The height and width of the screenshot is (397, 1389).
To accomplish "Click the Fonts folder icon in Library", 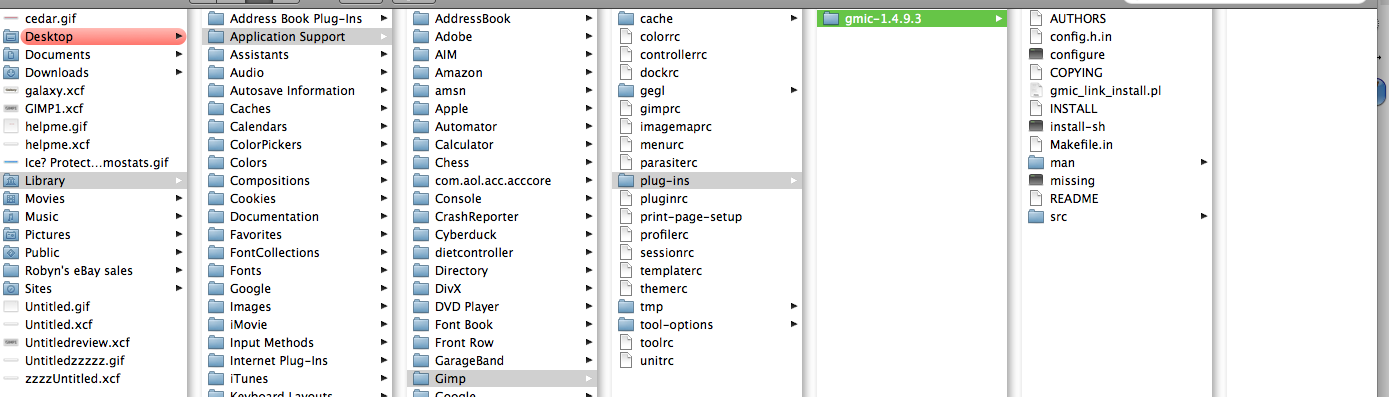I will coord(216,271).
